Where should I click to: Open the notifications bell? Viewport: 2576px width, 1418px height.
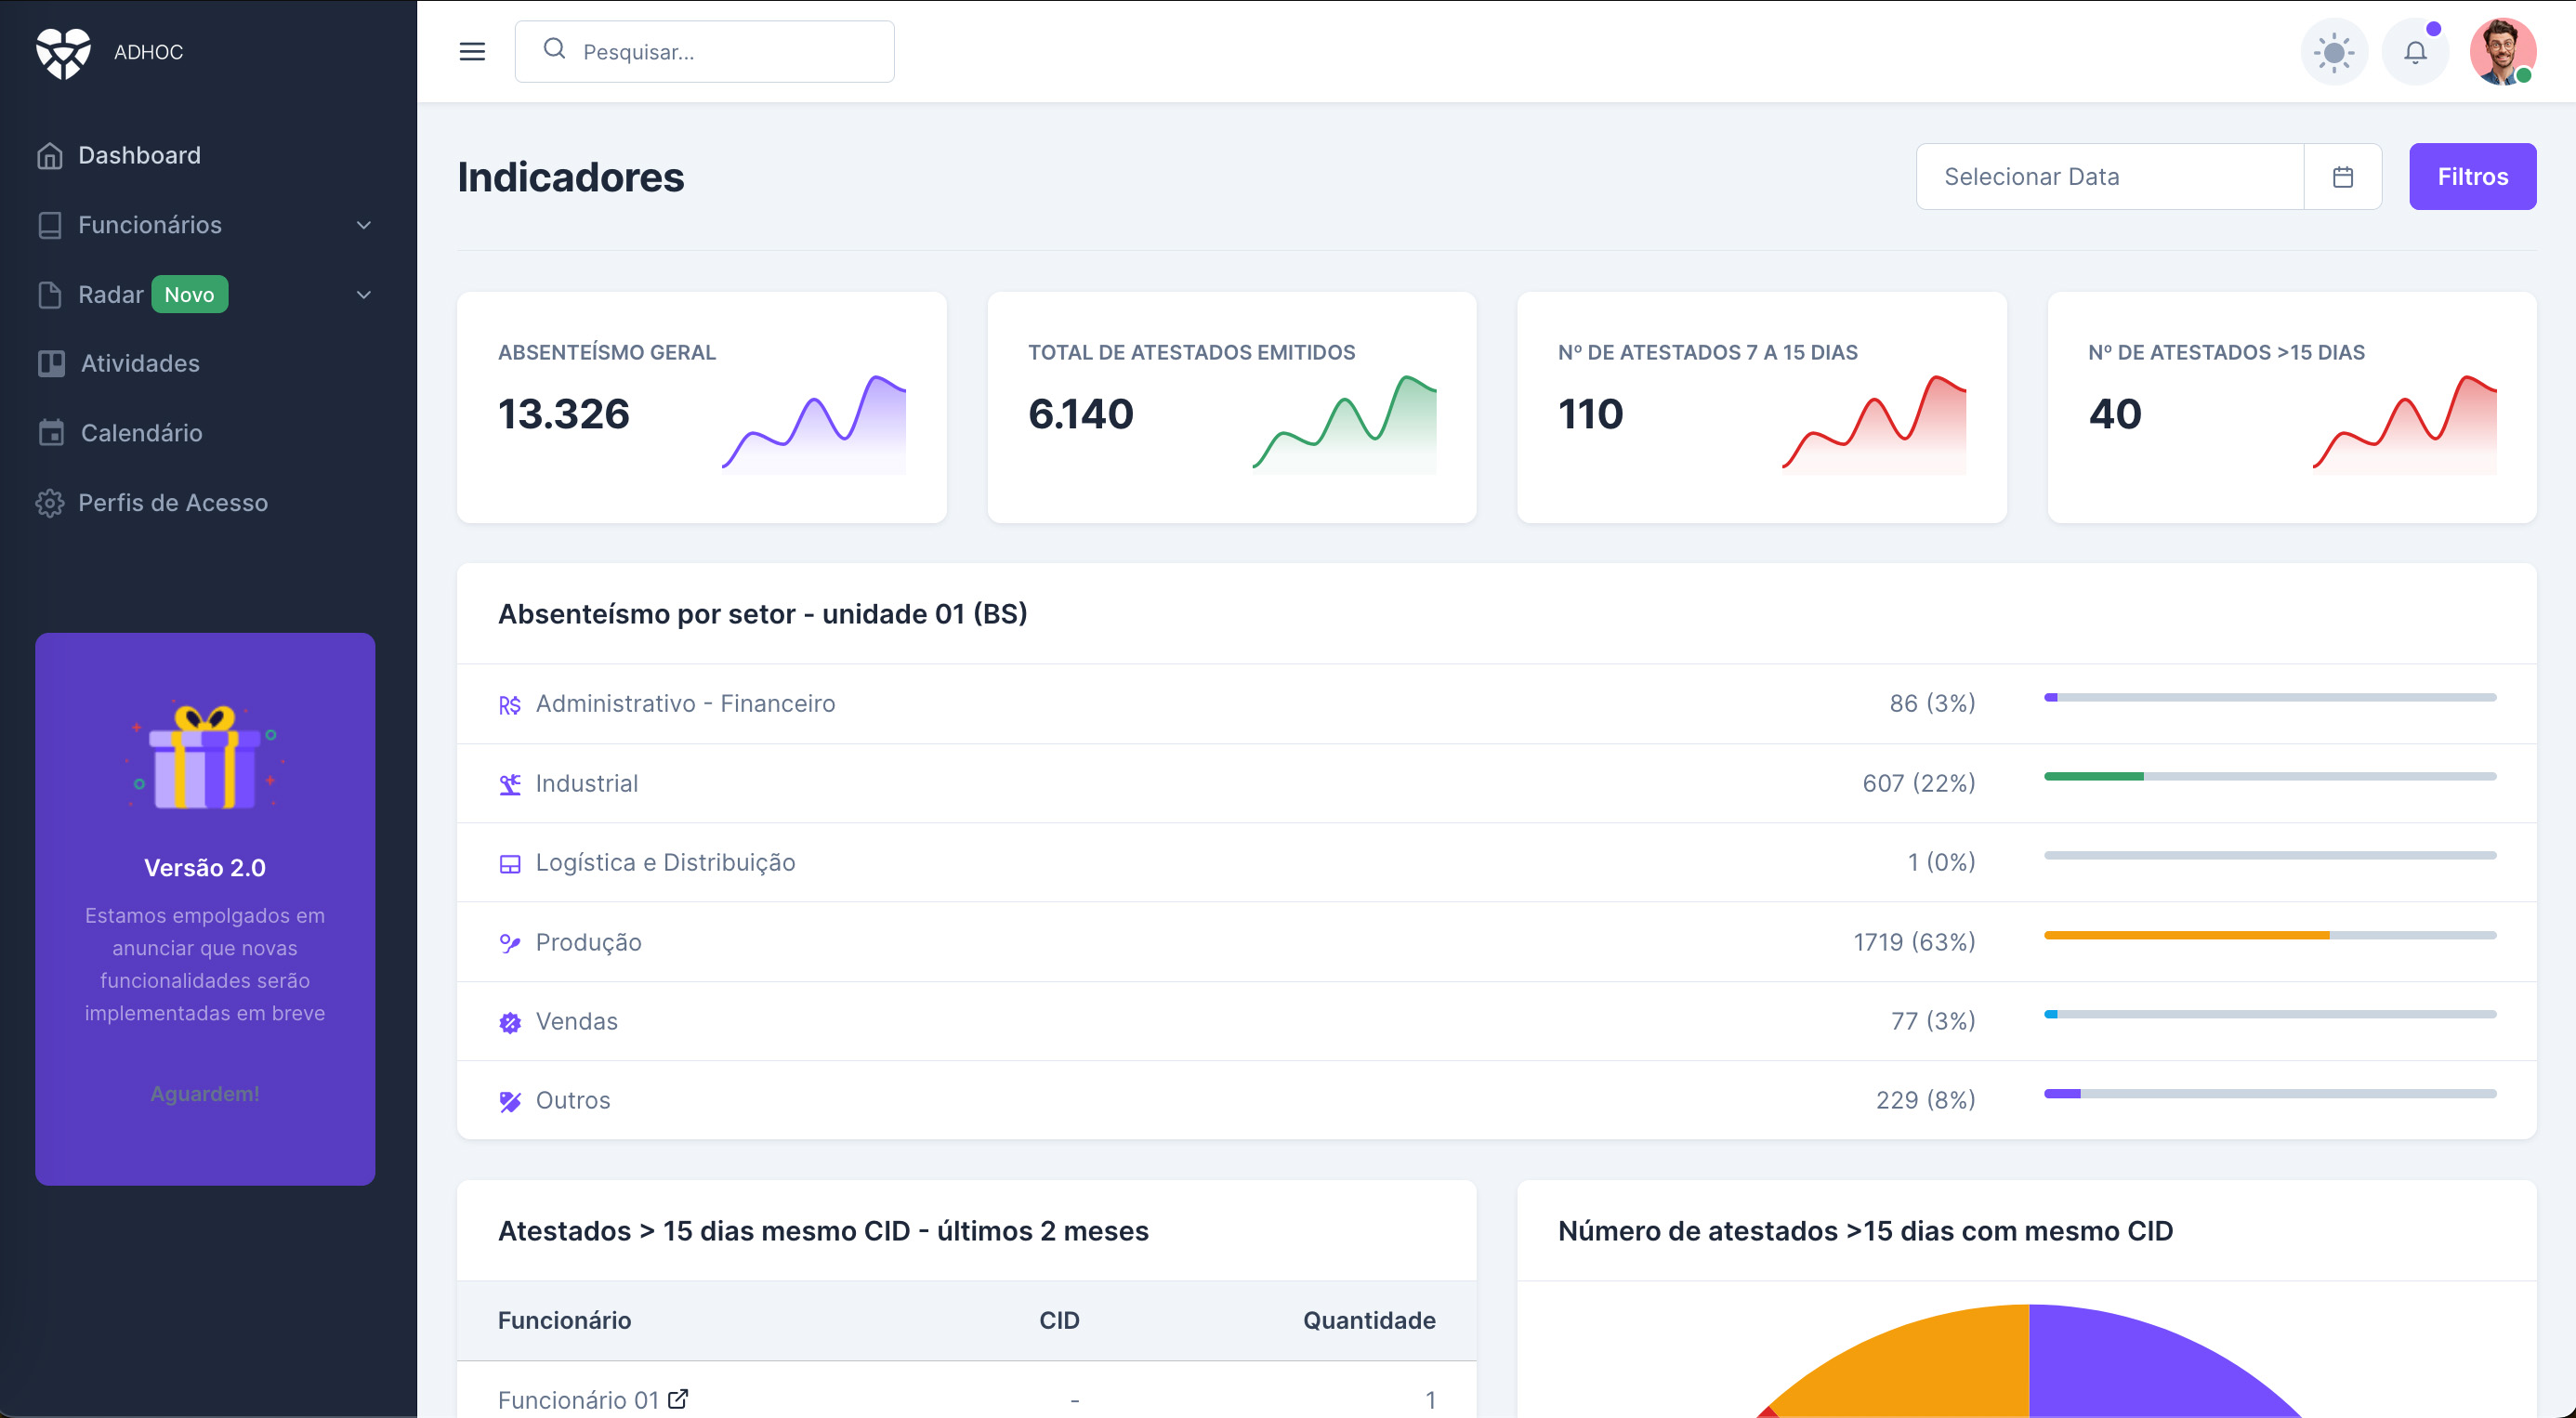[x=2415, y=52]
